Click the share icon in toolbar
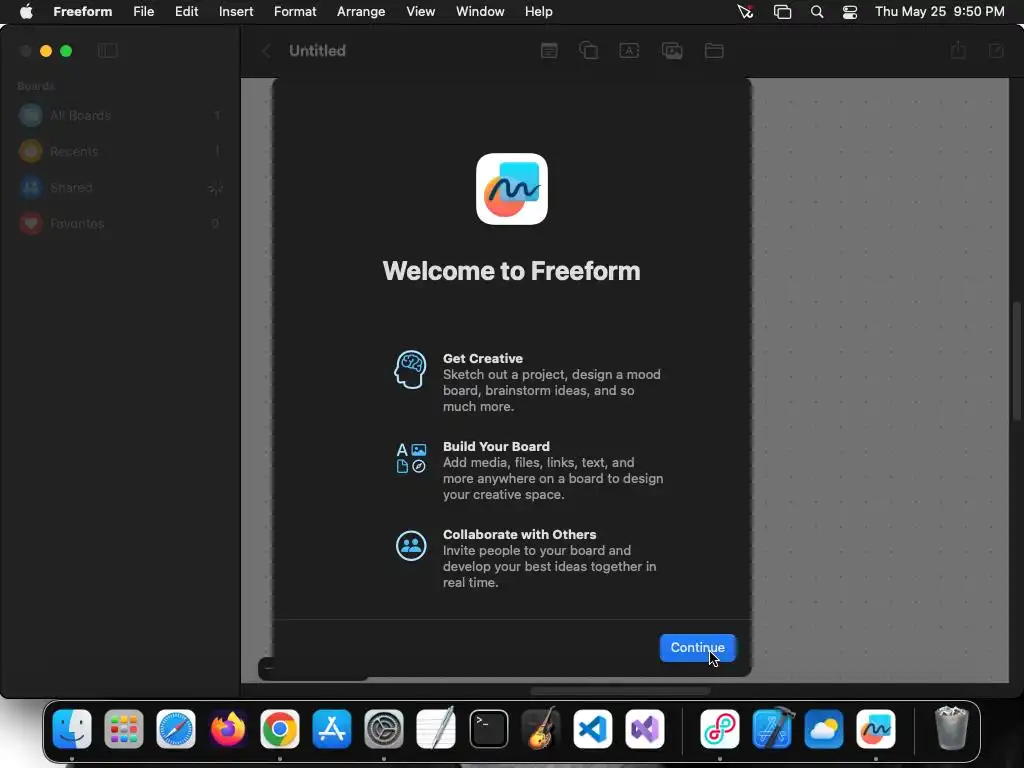The height and width of the screenshot is (768, 1024). (958, 50)
